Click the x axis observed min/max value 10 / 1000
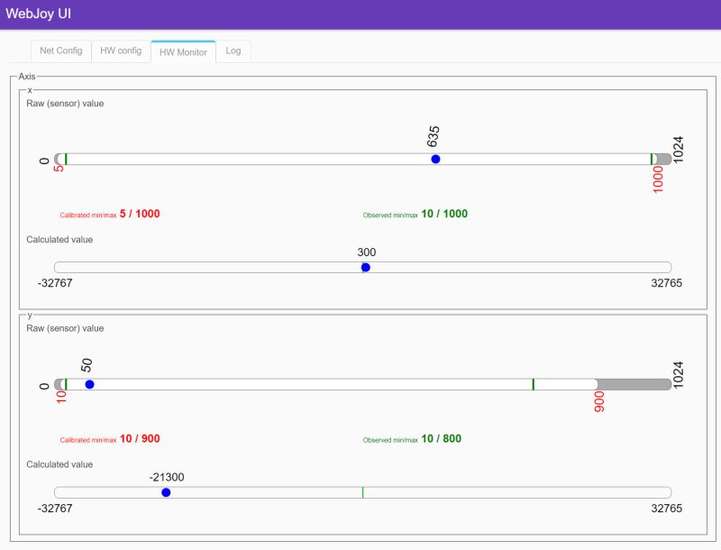Image resolution: width=721 pixels, height=550 pixels. pos(445,214)
